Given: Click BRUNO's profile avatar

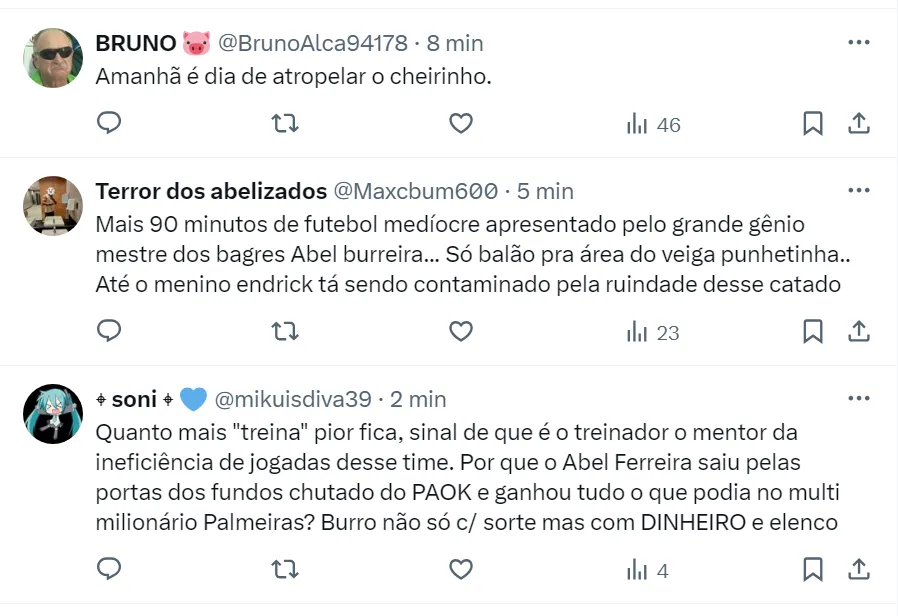Looking at the screenshot, I should click(x=53, y=58).
